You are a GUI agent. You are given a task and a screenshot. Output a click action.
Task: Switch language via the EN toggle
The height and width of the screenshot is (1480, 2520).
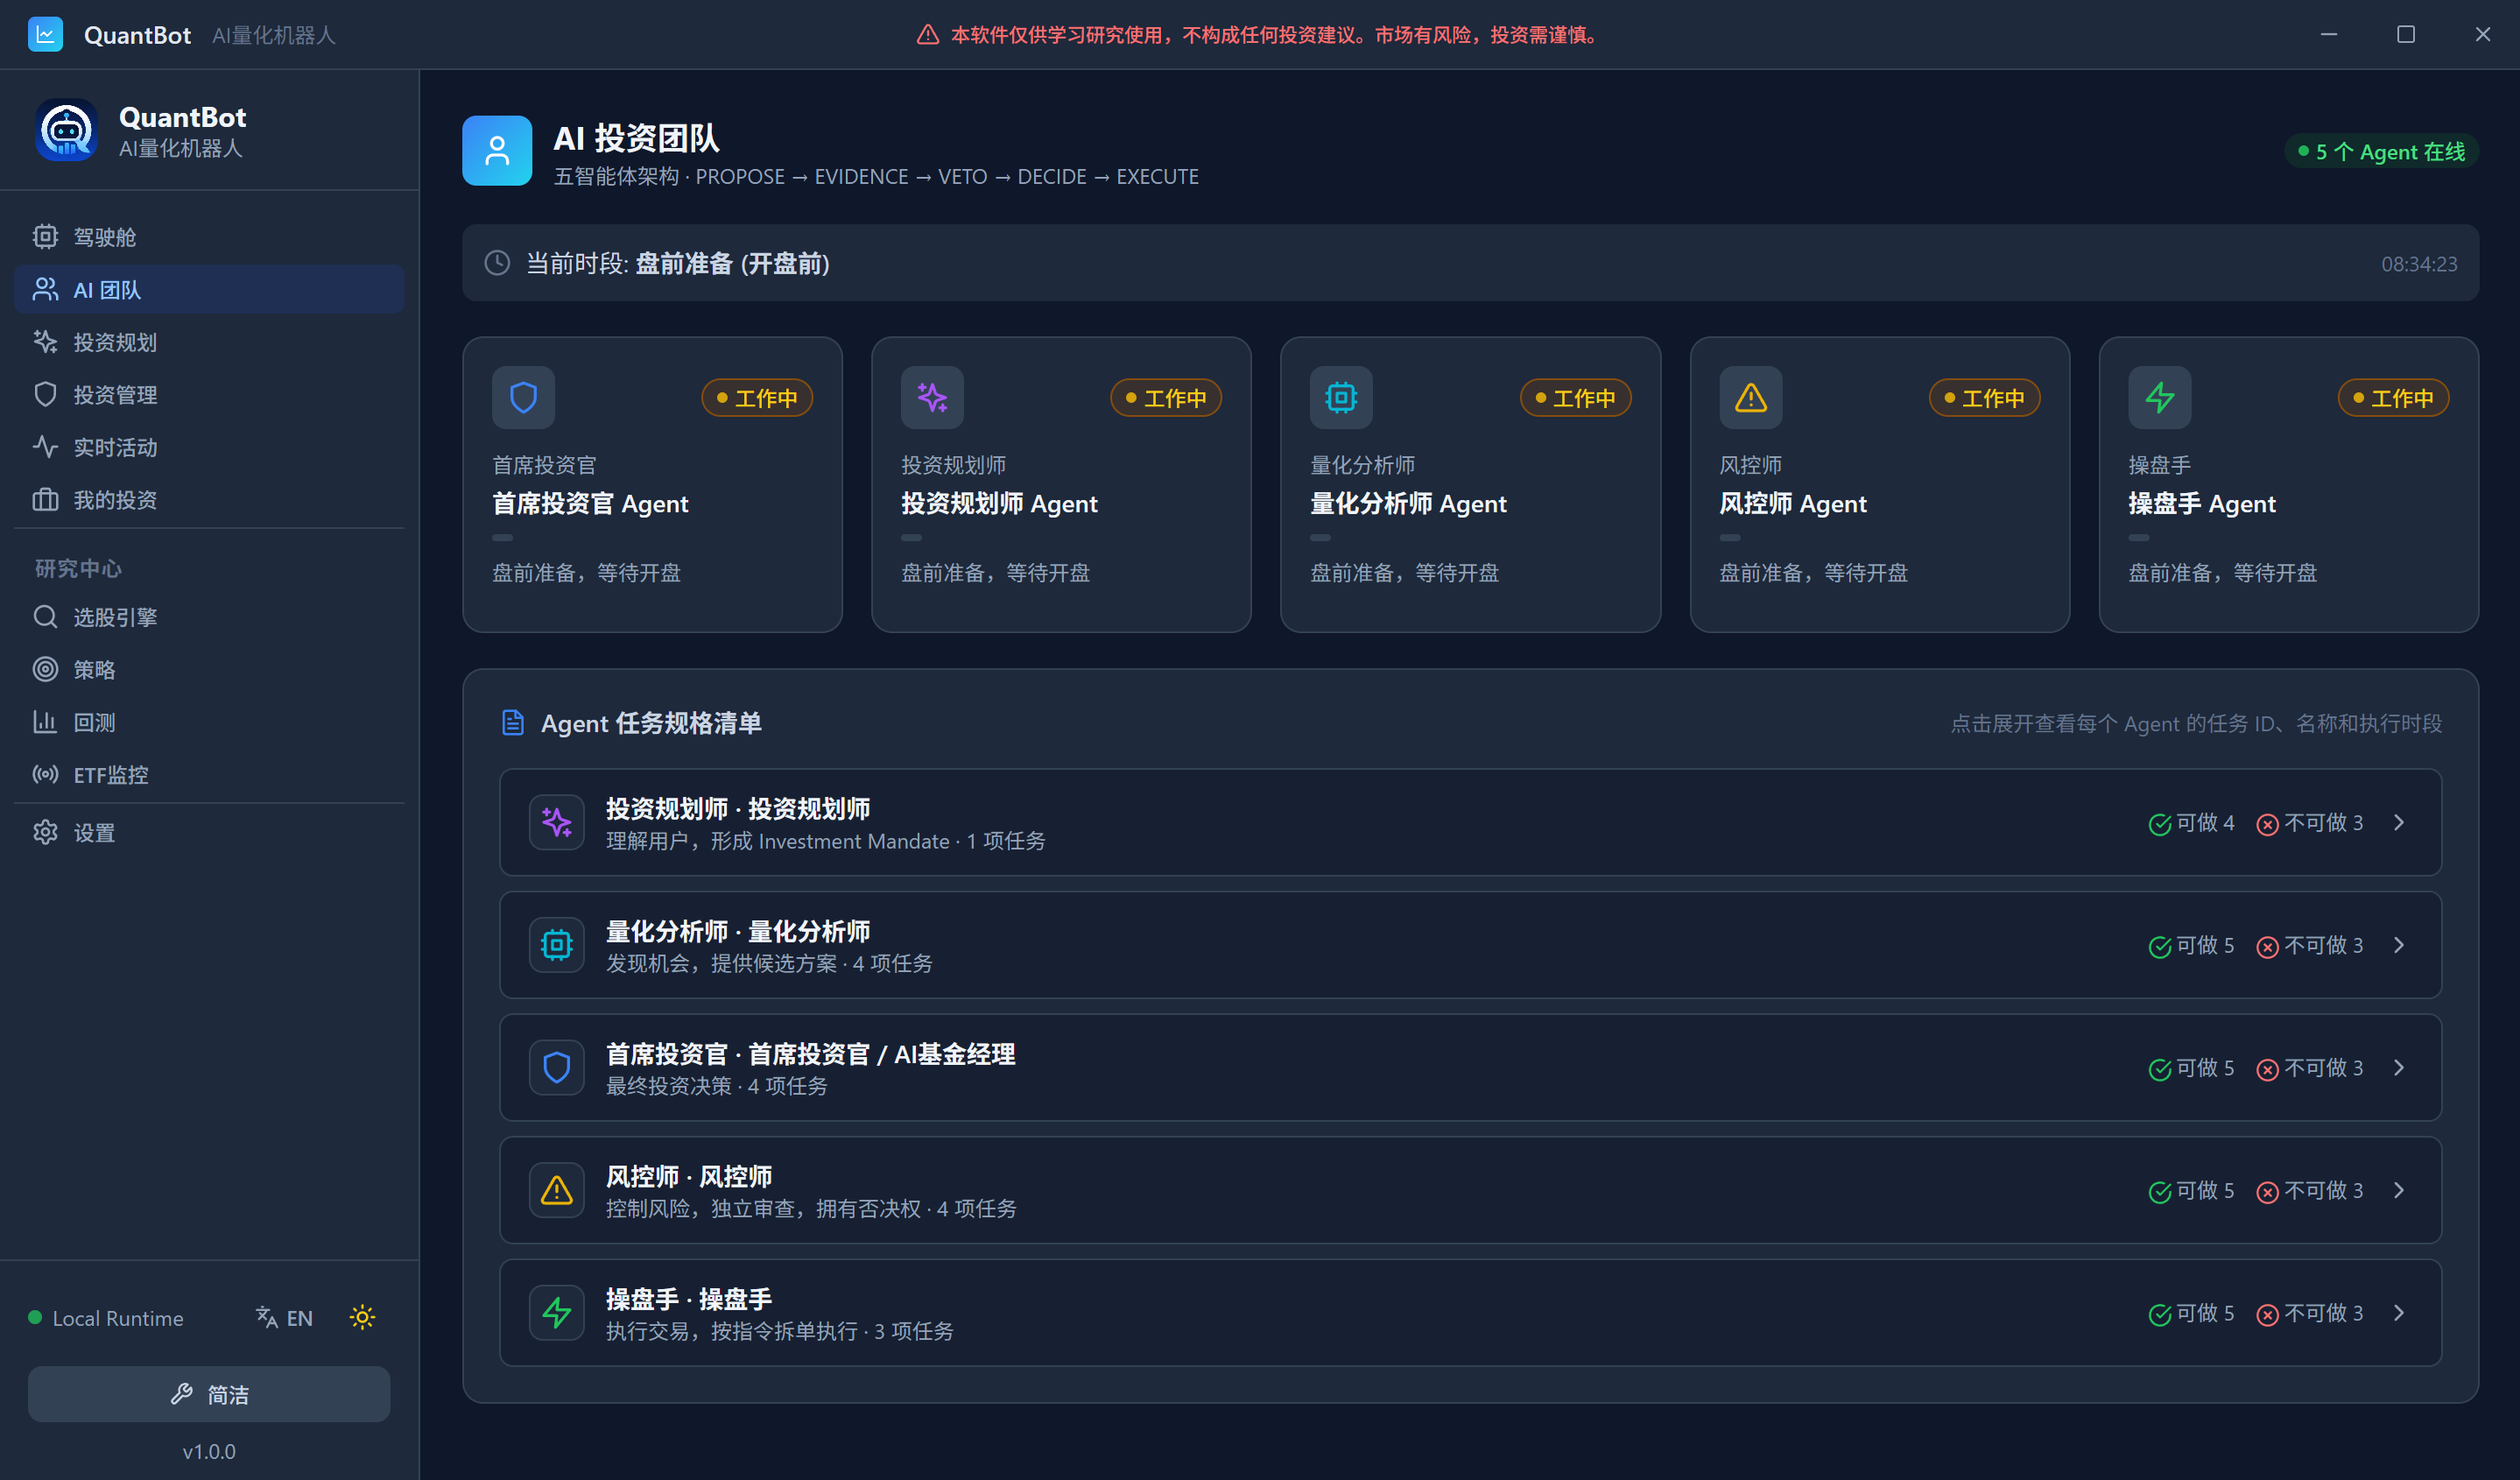(x=284, y=1317)
